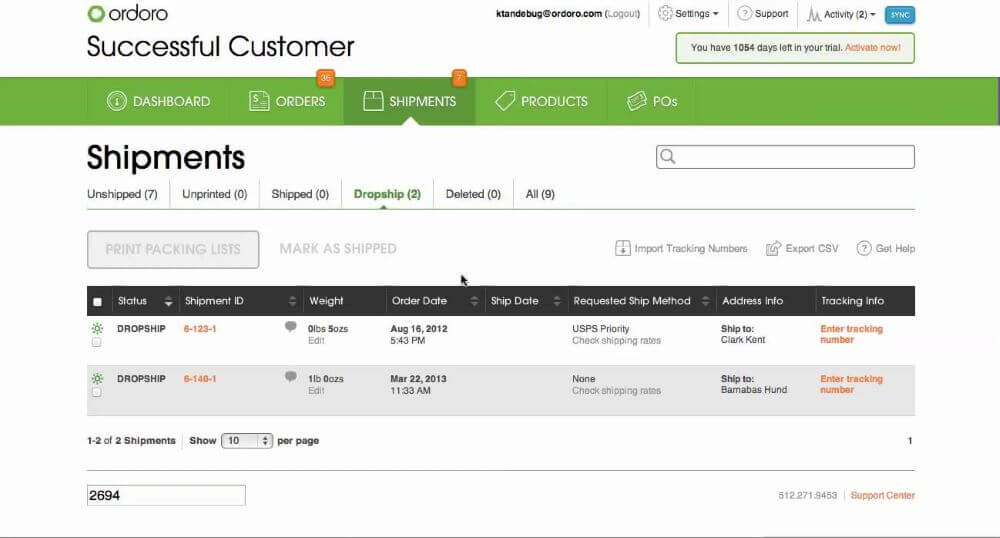Click Mark As Shipped button

pos(338,249)
